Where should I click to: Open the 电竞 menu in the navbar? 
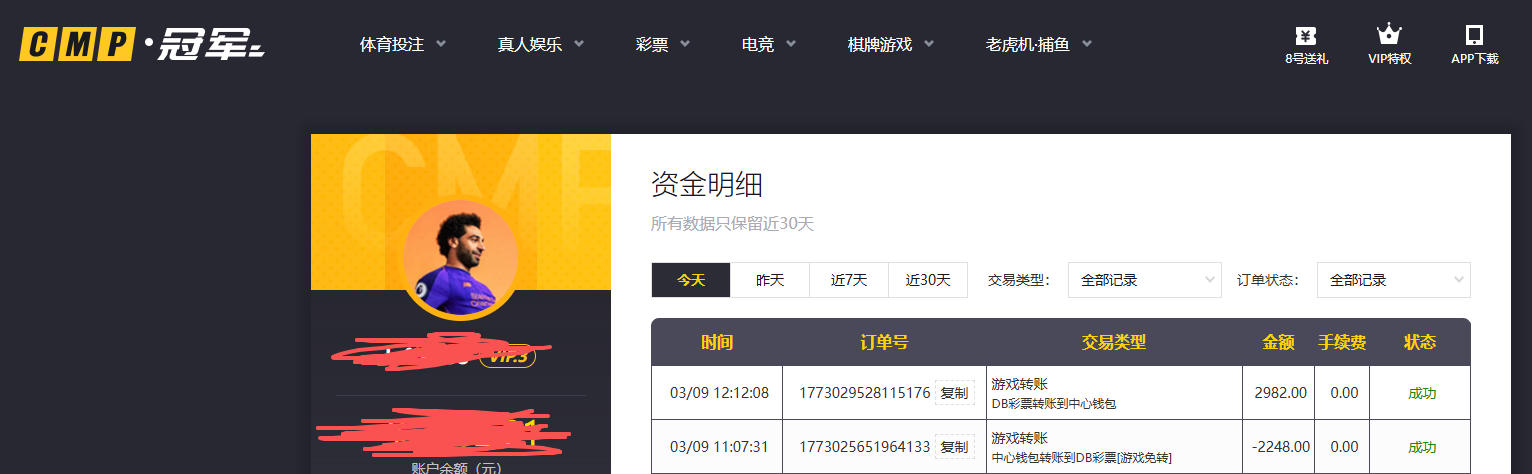pyautogui.click(x=768, y=45)
